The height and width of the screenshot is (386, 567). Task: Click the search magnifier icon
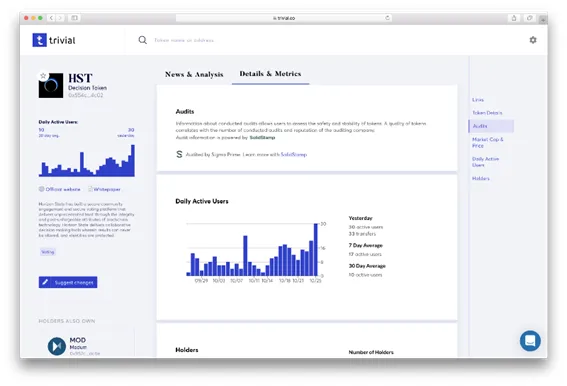click(x=142, y=40)
